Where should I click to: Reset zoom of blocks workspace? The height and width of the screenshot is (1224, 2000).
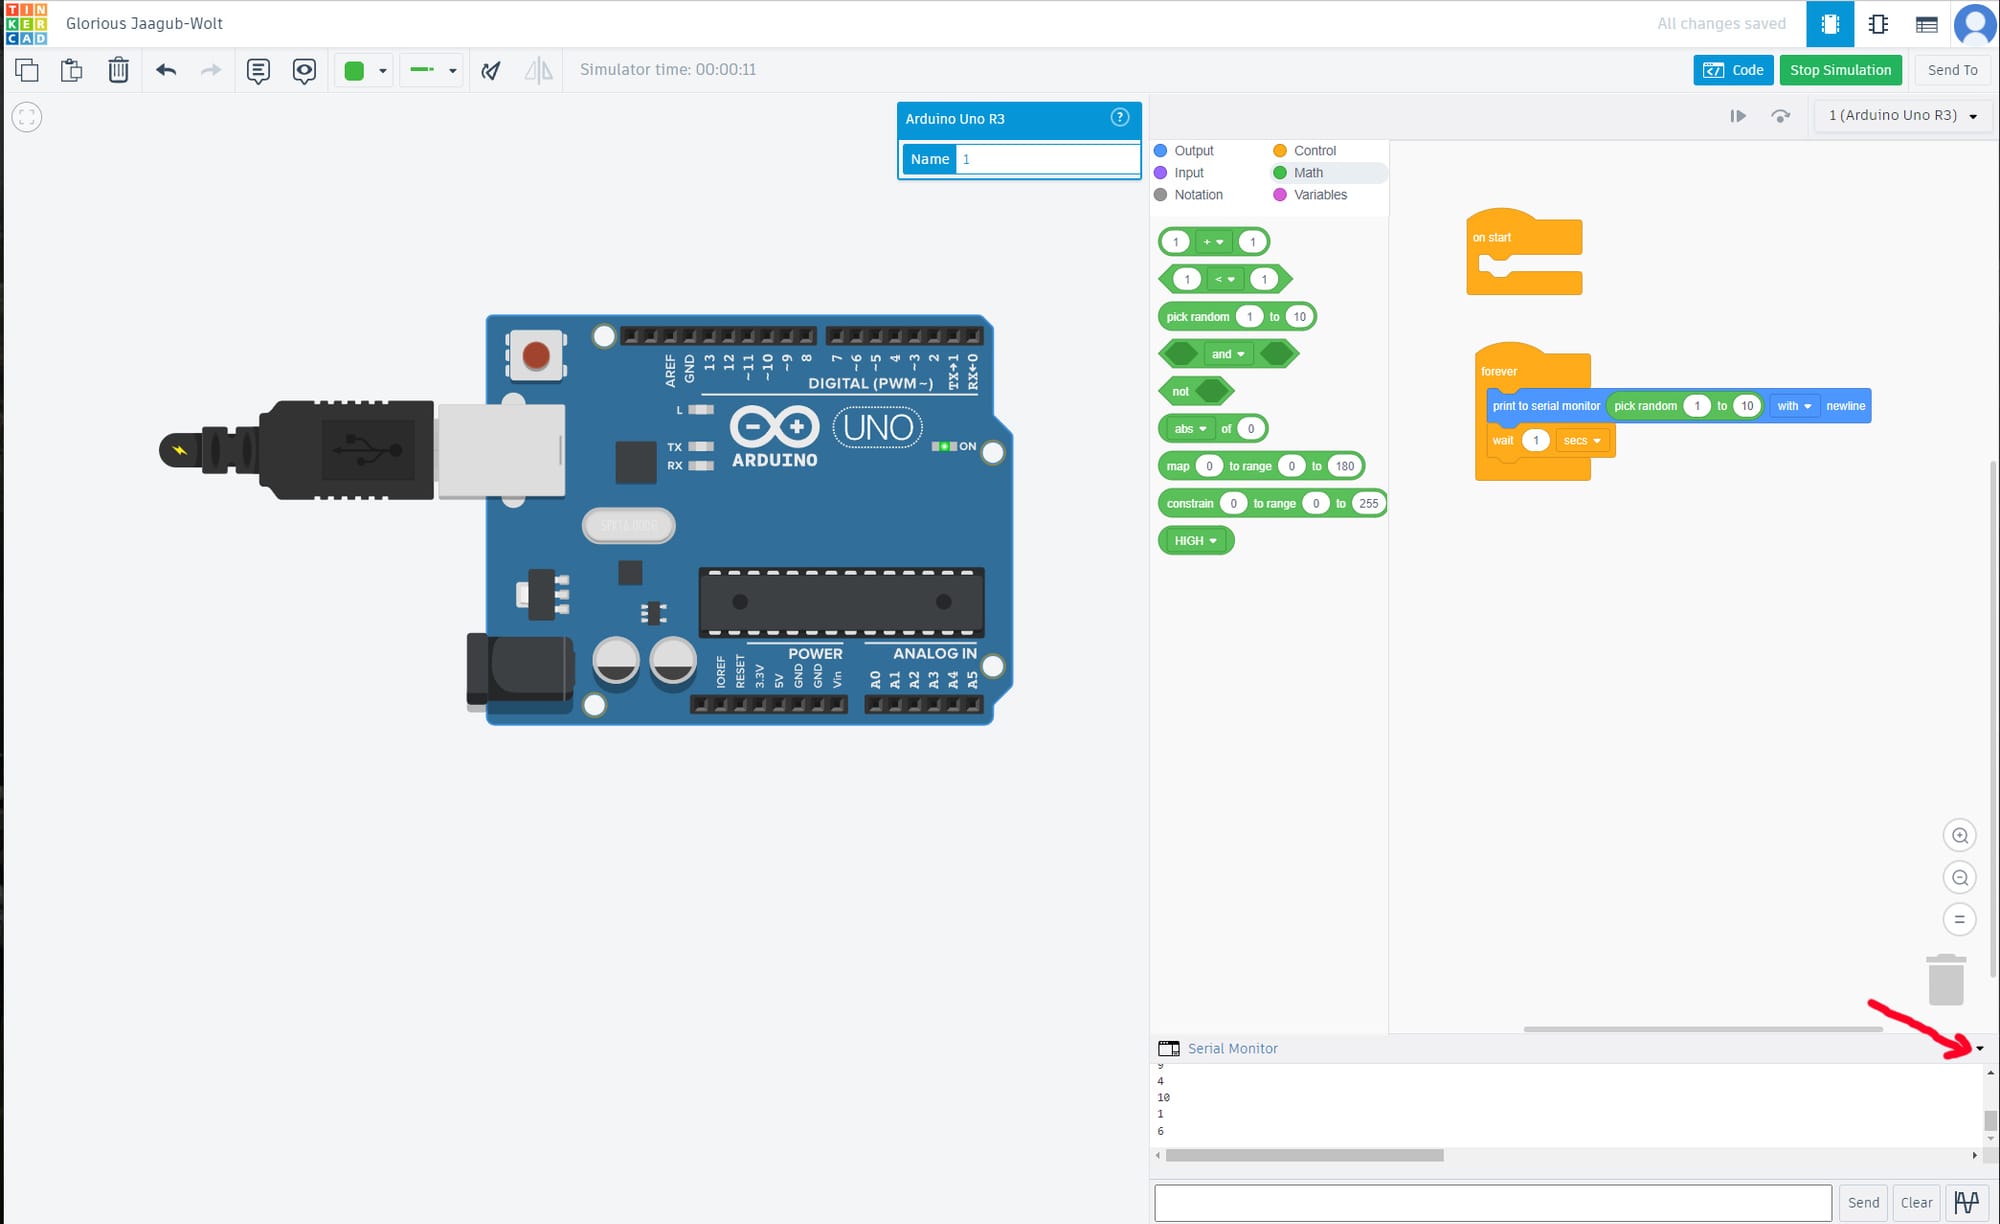point(1960,919)
